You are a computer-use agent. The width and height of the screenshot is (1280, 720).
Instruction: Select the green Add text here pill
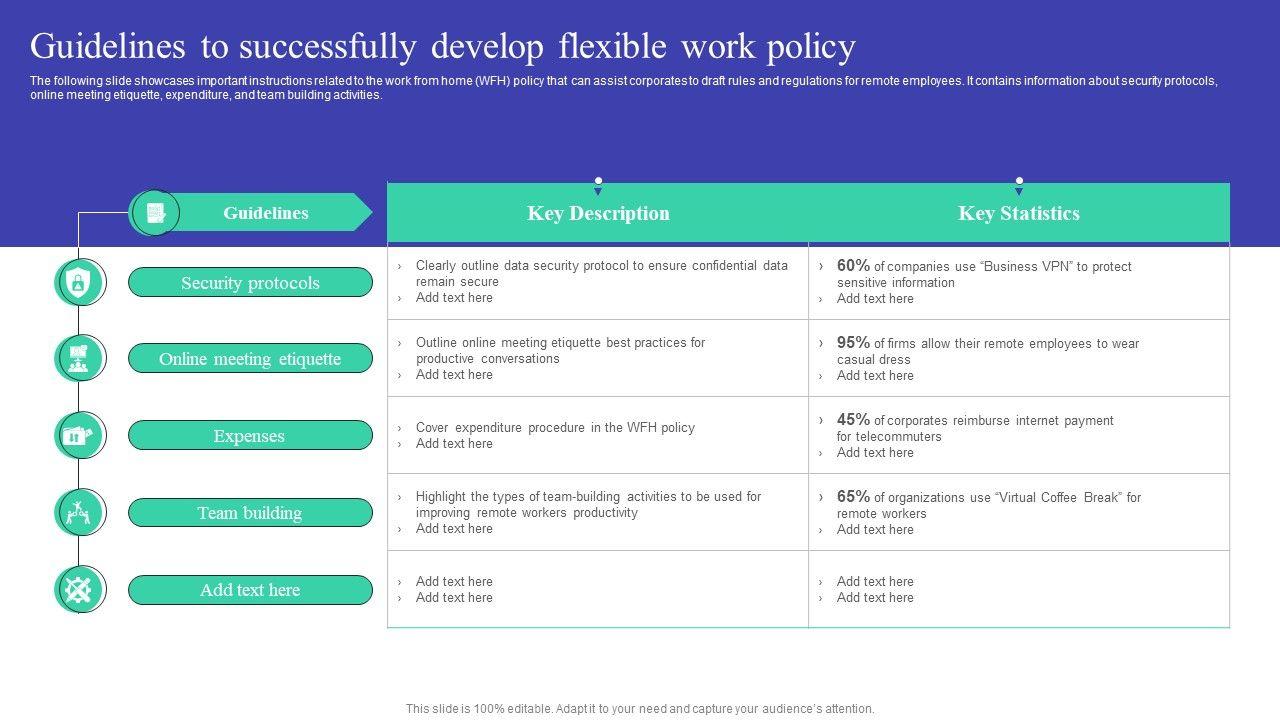(x=250, y=590)
